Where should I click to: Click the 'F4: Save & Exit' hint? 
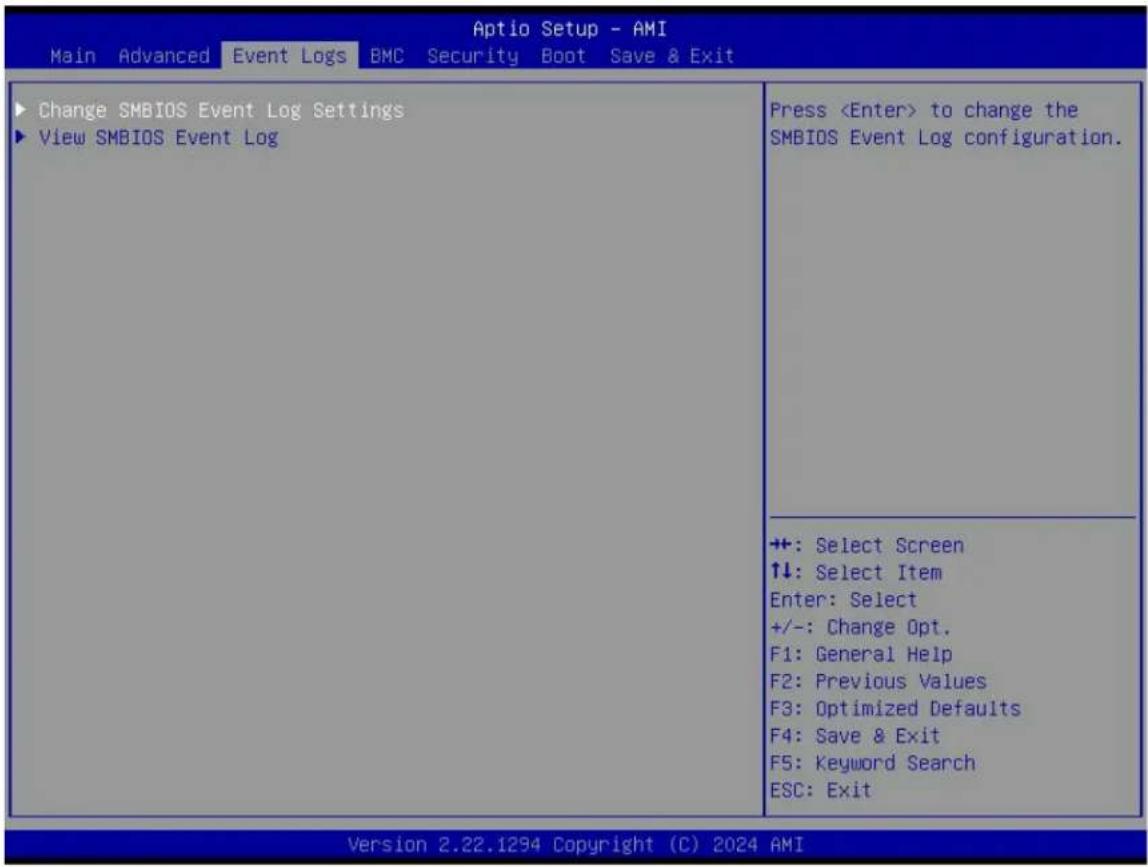pos(854,735)
